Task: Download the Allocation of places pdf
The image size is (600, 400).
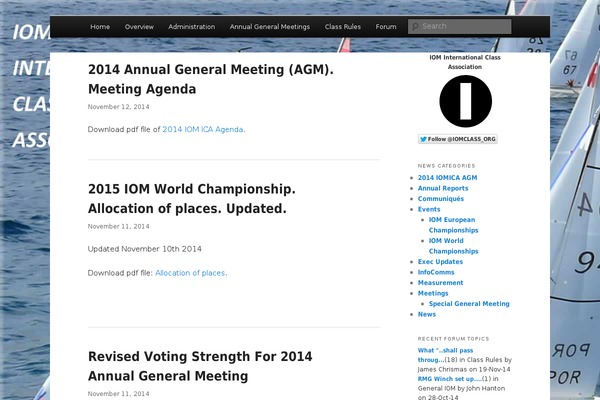Action: coord(191,273)
